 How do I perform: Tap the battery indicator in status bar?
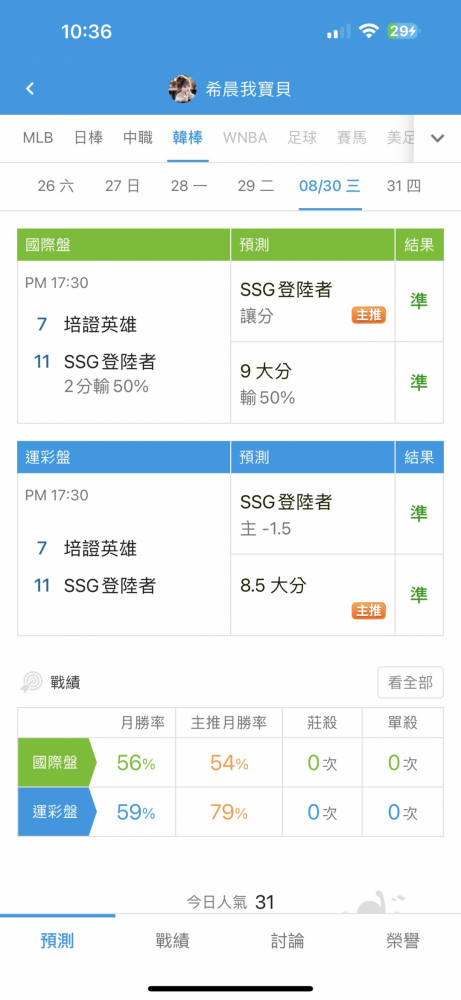(x=404, y=31)
